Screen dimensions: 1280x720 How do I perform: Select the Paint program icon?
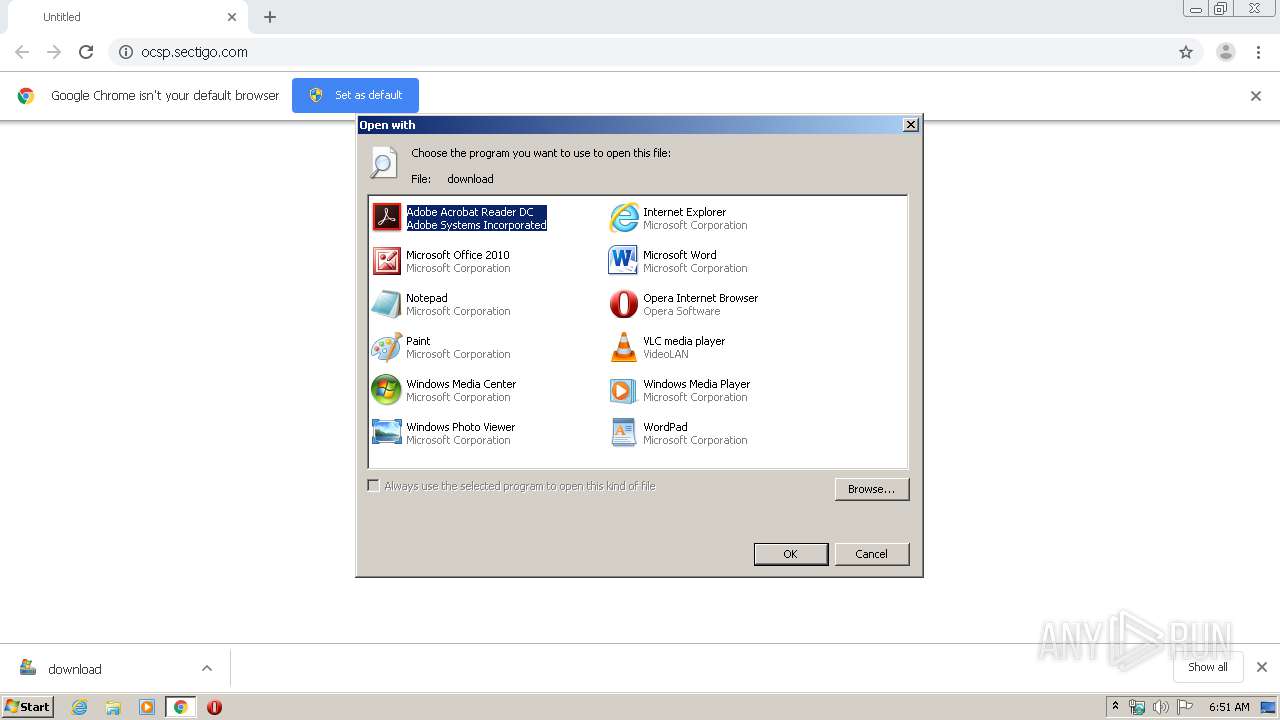(386, 347)
